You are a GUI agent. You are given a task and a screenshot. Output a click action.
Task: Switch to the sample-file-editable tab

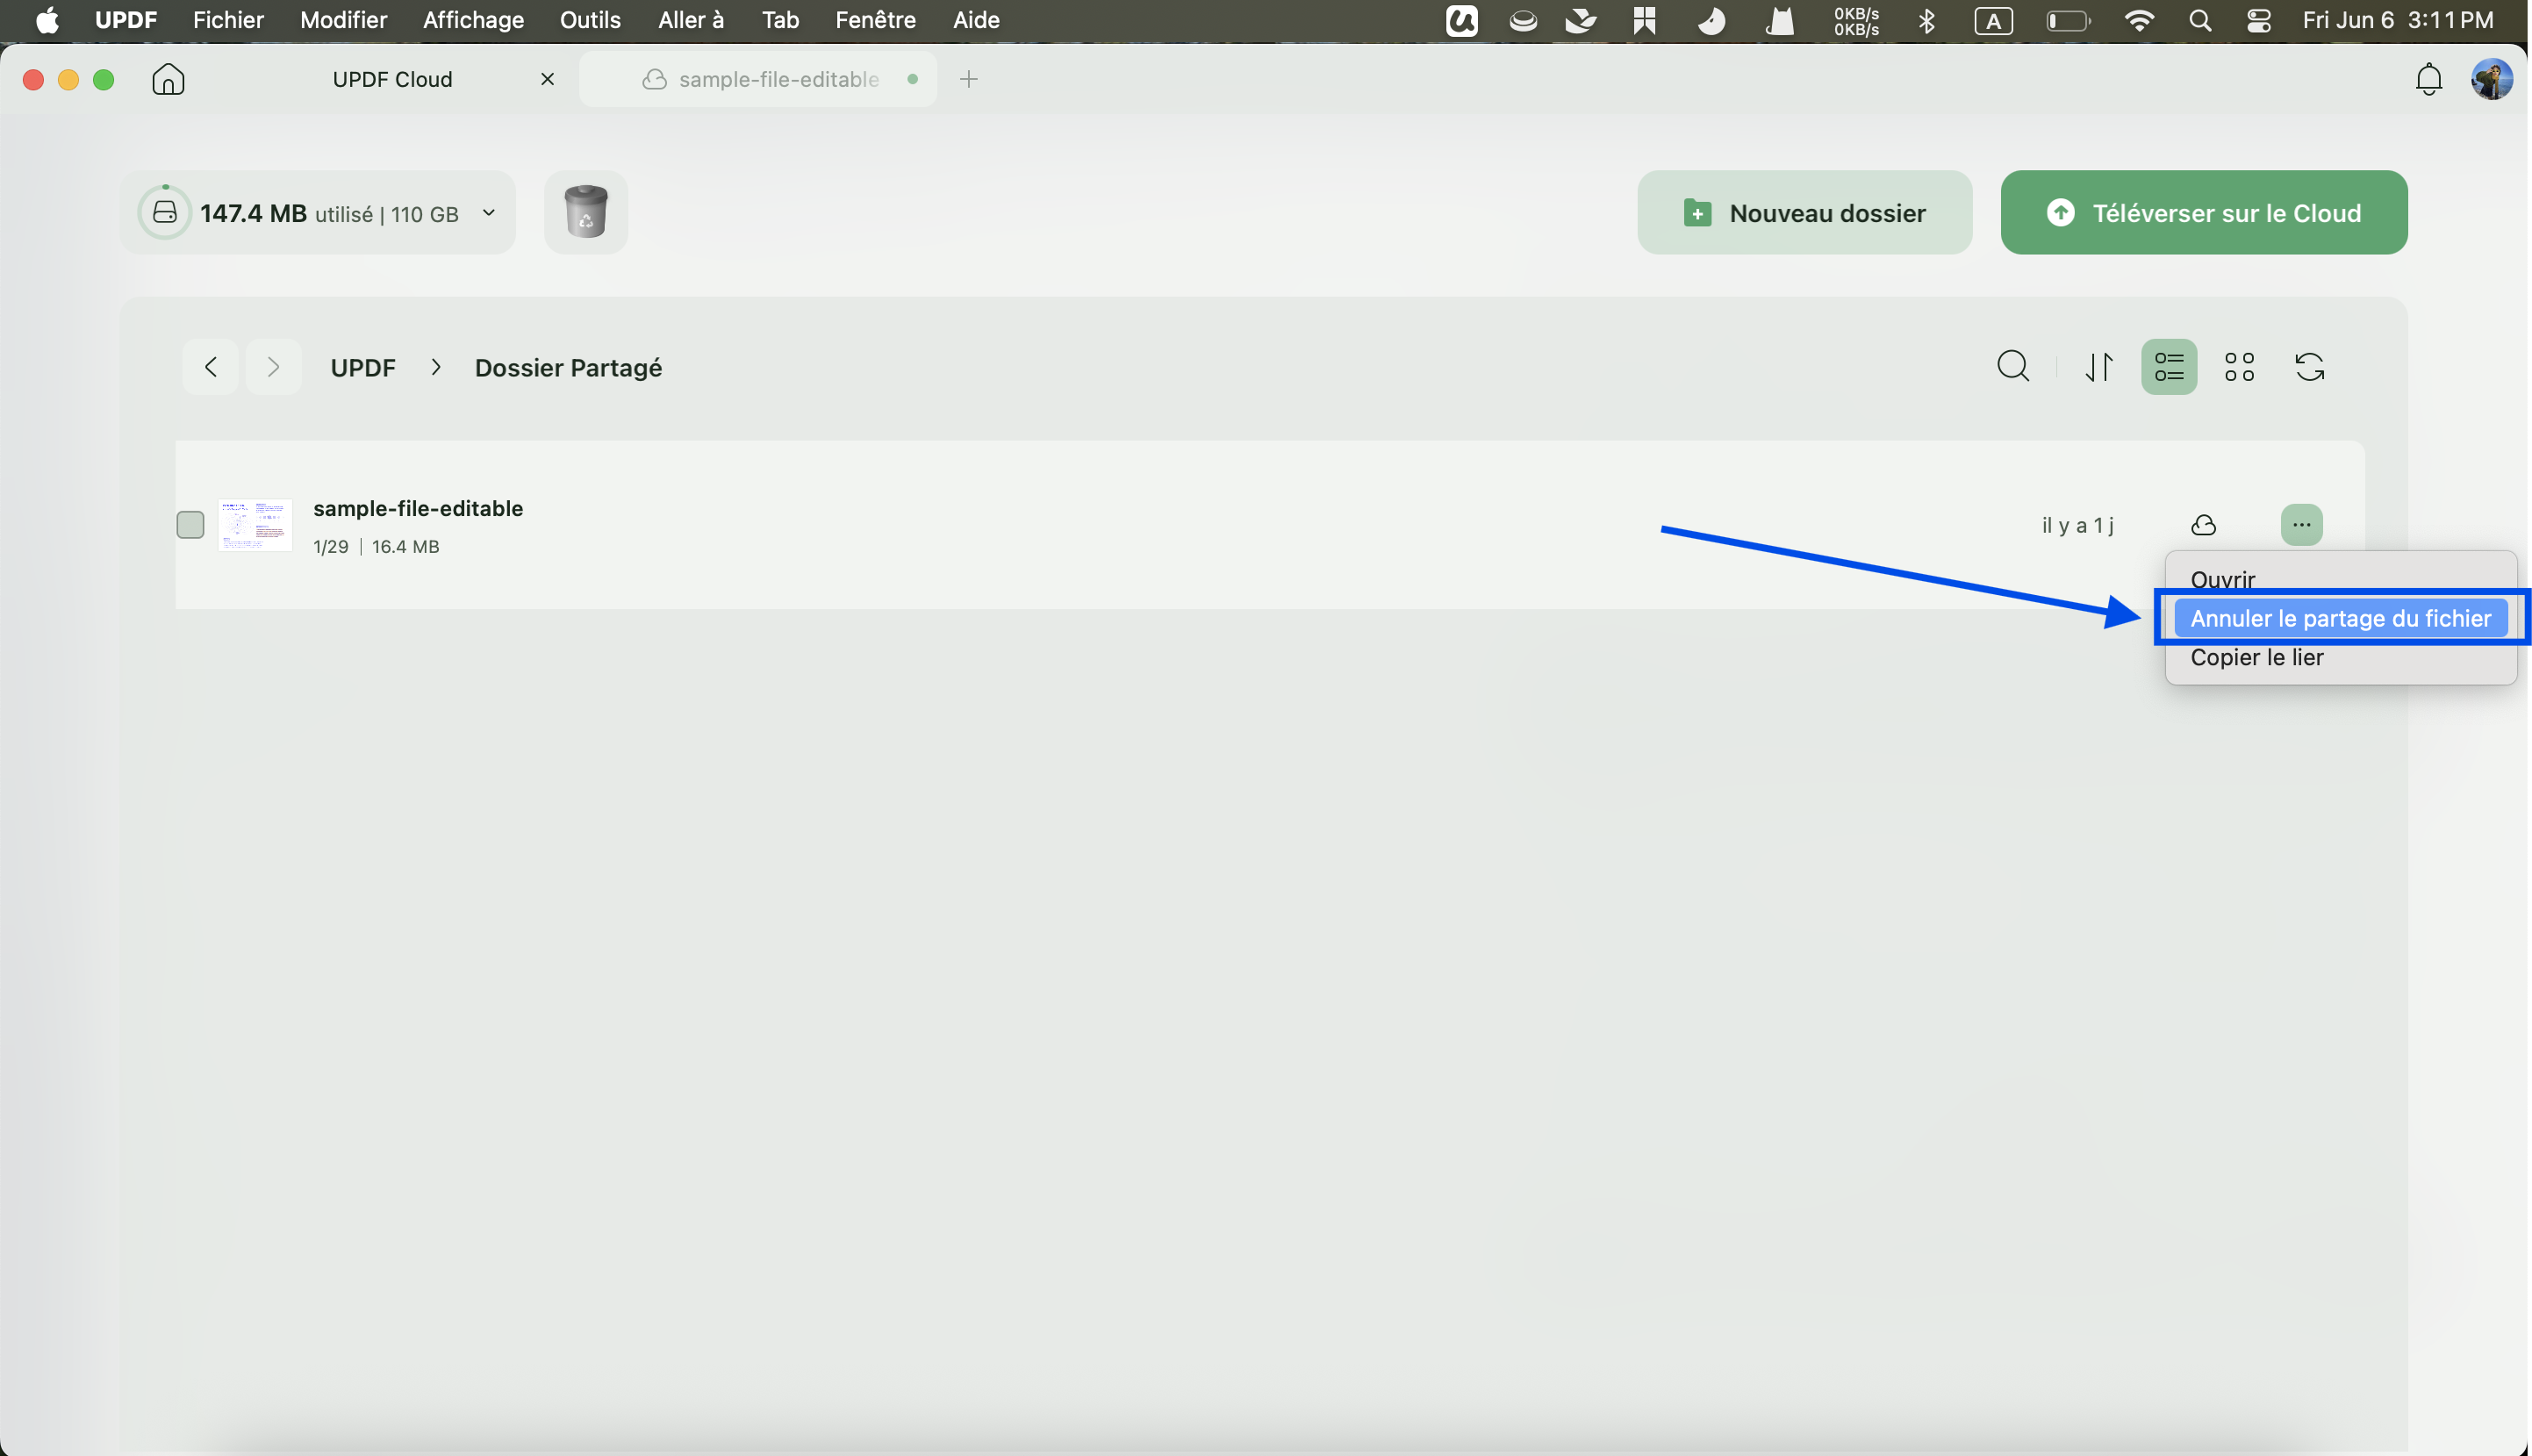pos(759,79)
